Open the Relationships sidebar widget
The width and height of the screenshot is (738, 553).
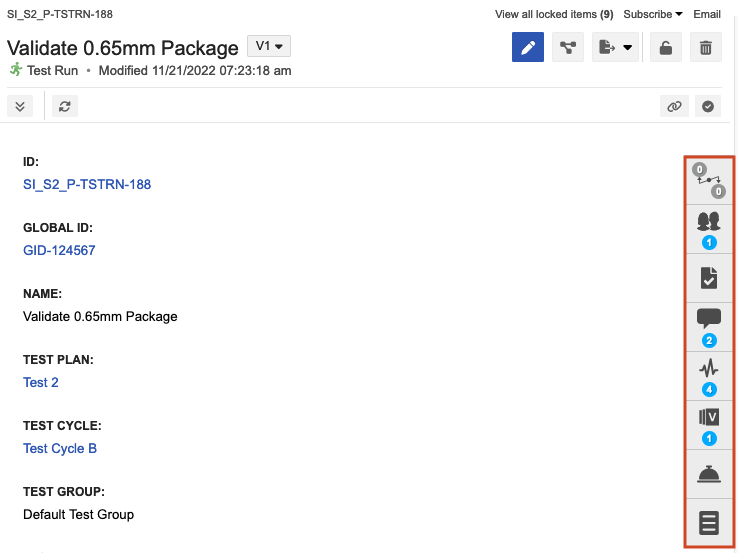pyautogui.click(x=709, y=180)
